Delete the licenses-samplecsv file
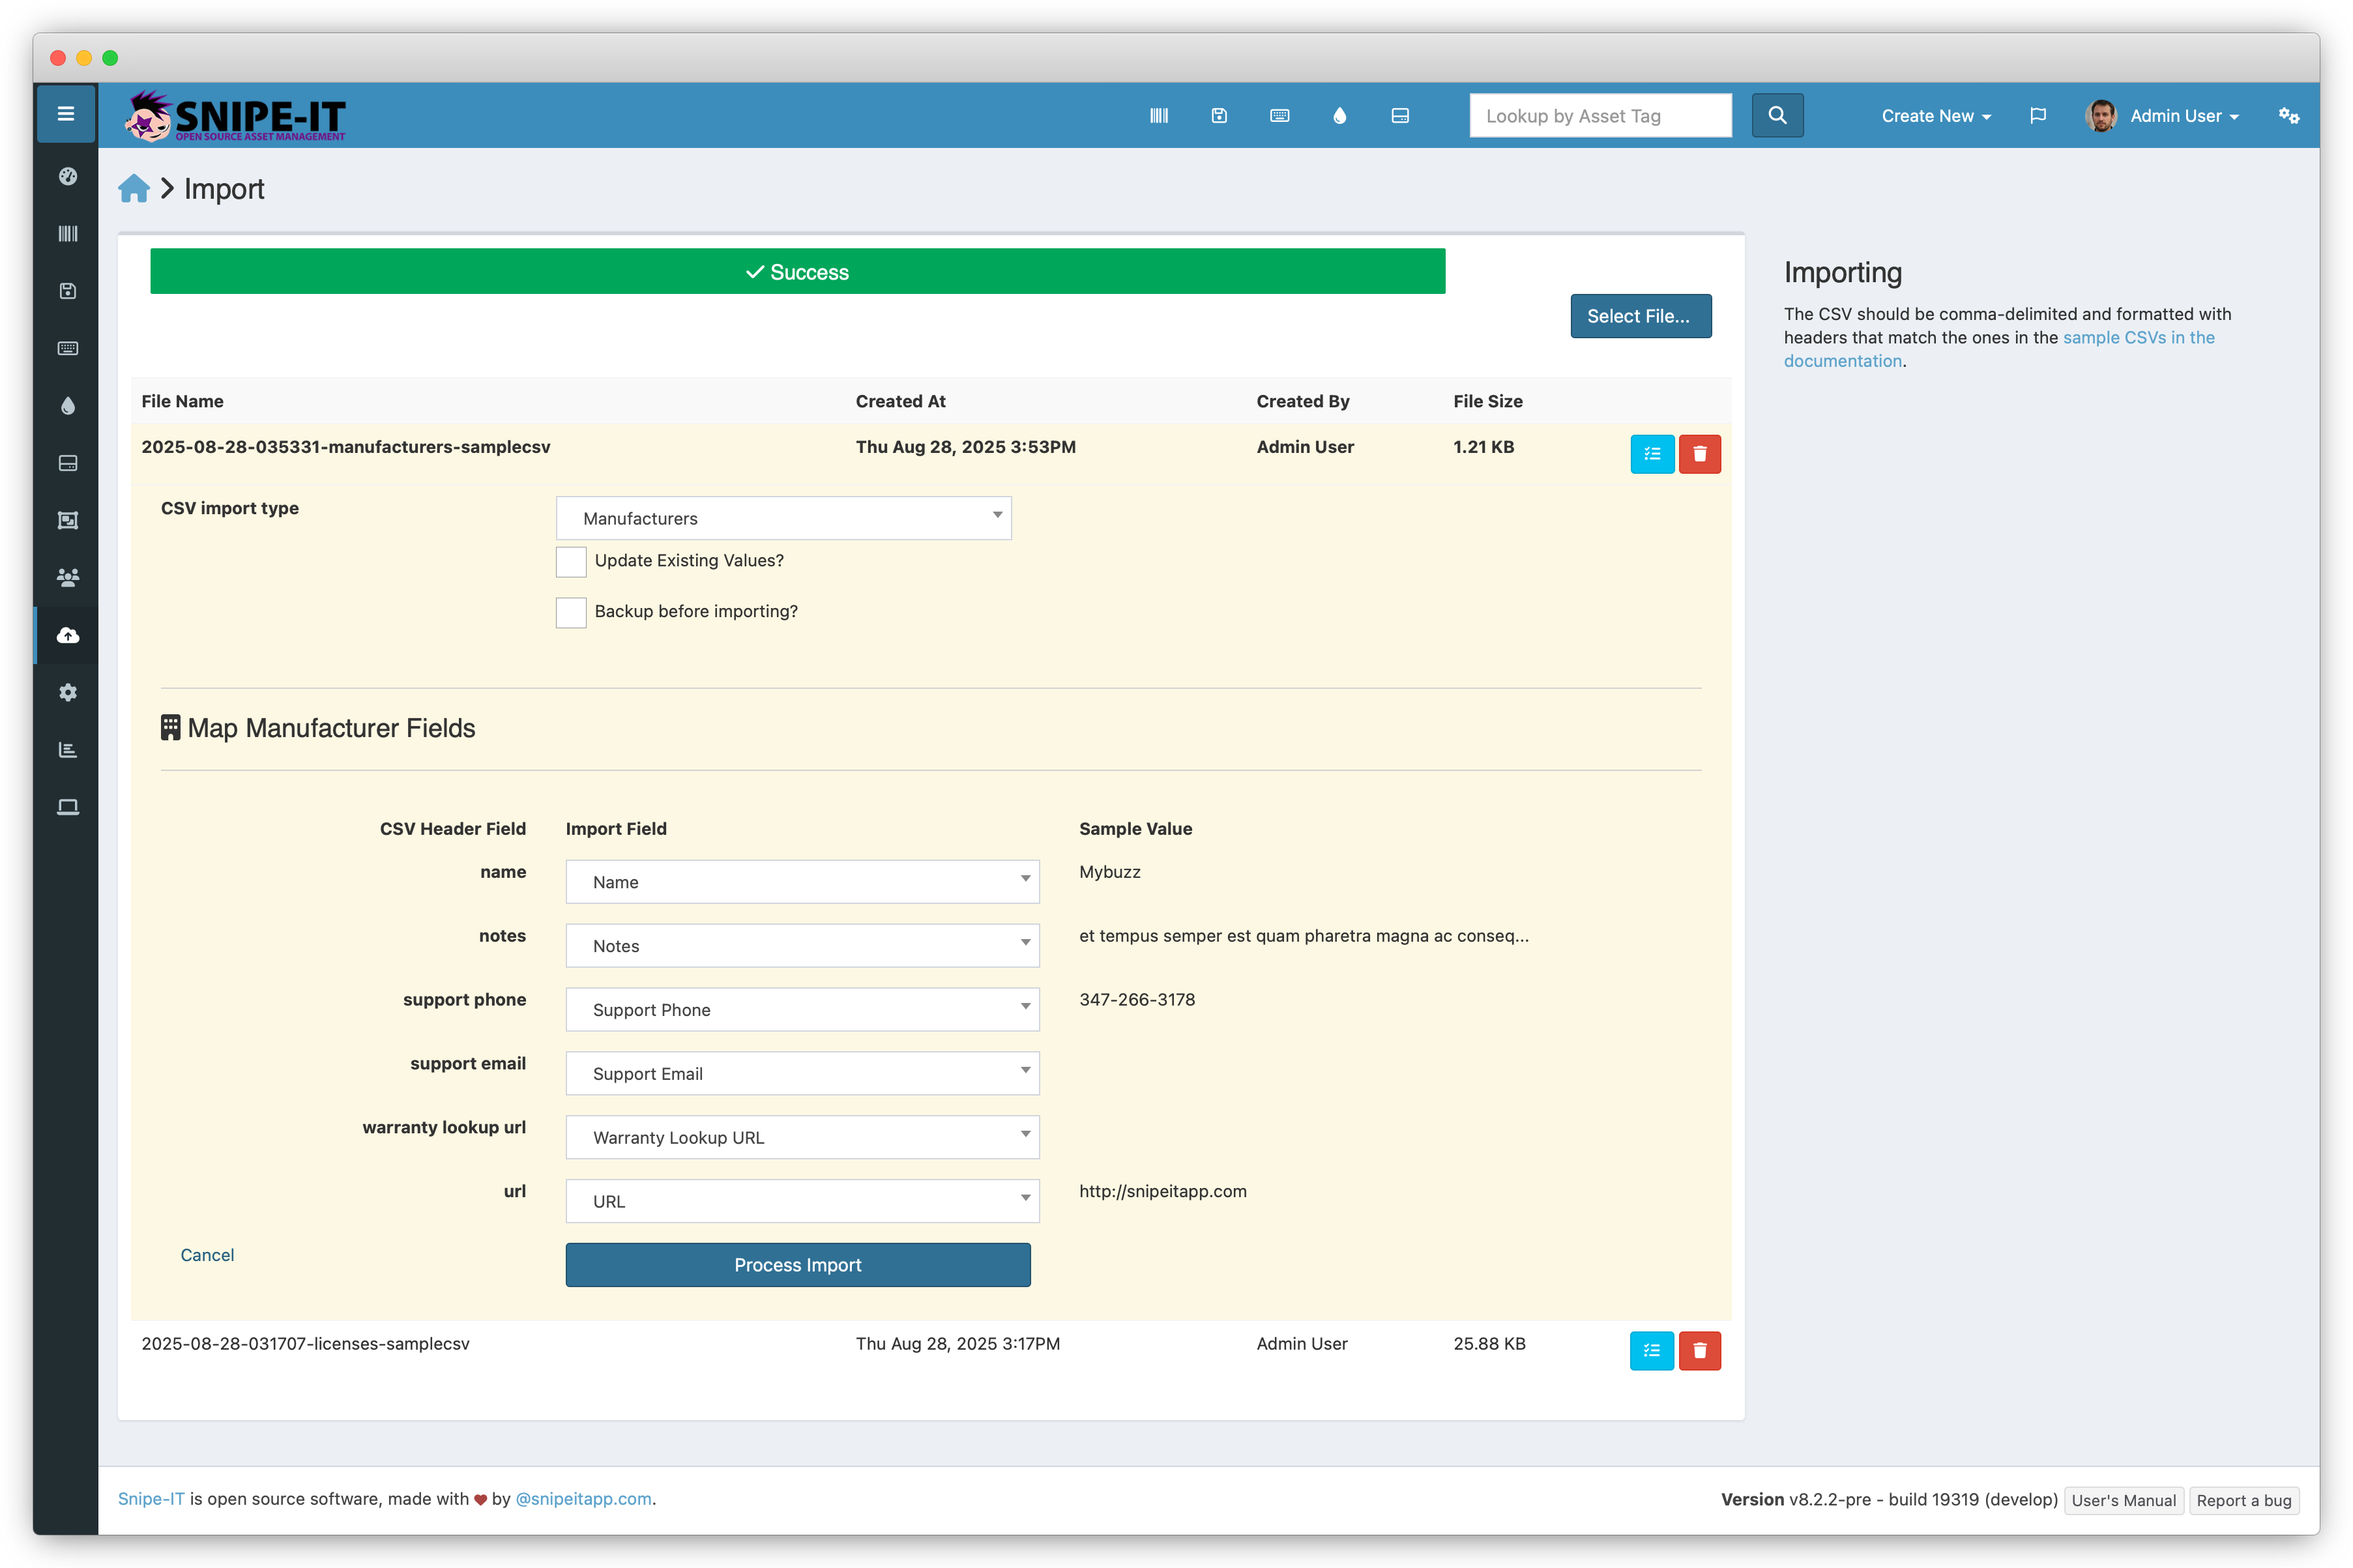The width and height of the screenshot is (2353, 1568). pyautogui.click(x=1699, y=1351)
